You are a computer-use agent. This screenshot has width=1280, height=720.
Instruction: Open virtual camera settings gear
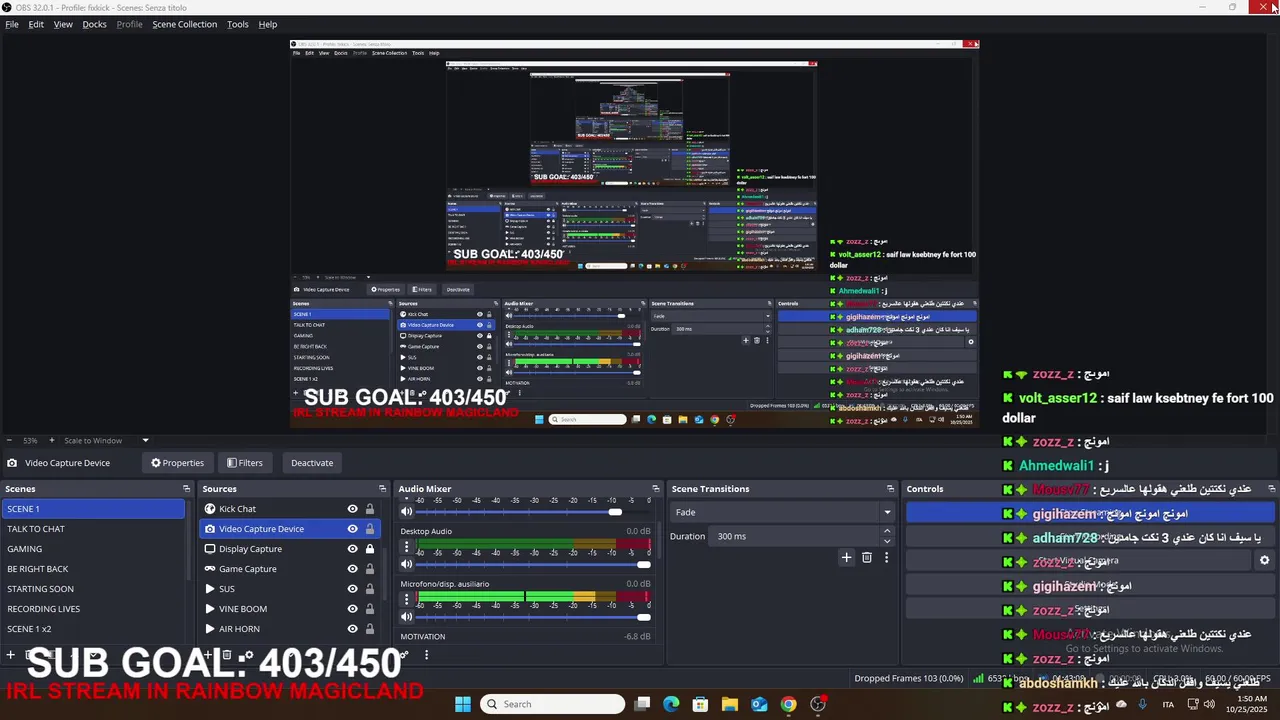(x=1264, y=561)
